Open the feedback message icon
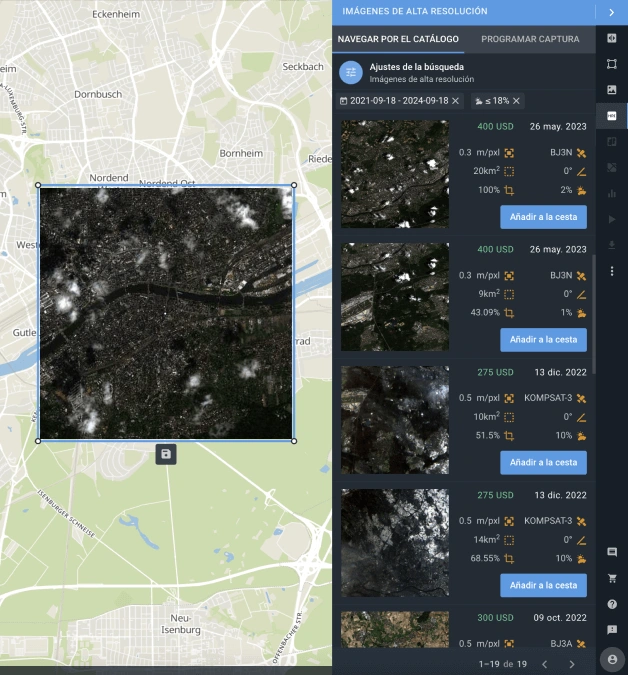The height and width of the screenshot is (675, 628). (x=612, y=630)
